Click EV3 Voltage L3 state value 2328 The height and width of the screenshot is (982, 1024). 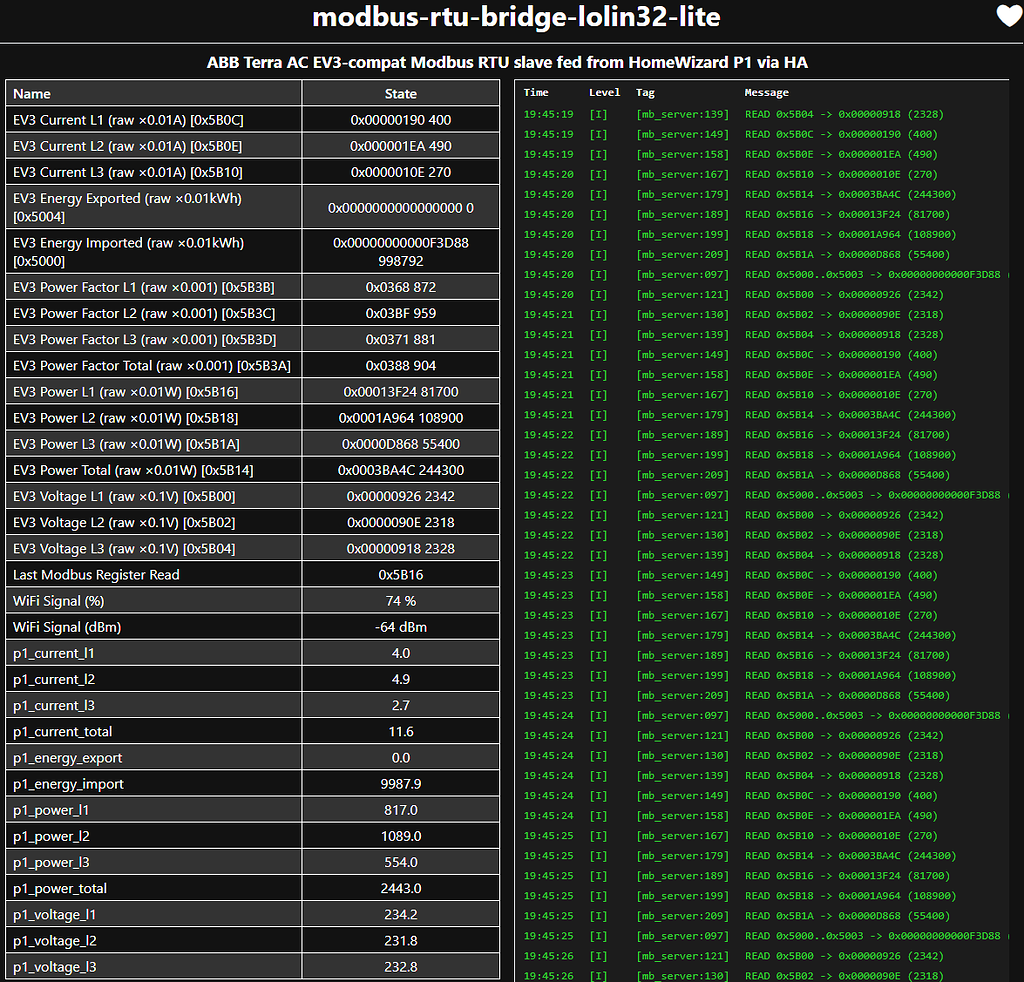point(401,548)
